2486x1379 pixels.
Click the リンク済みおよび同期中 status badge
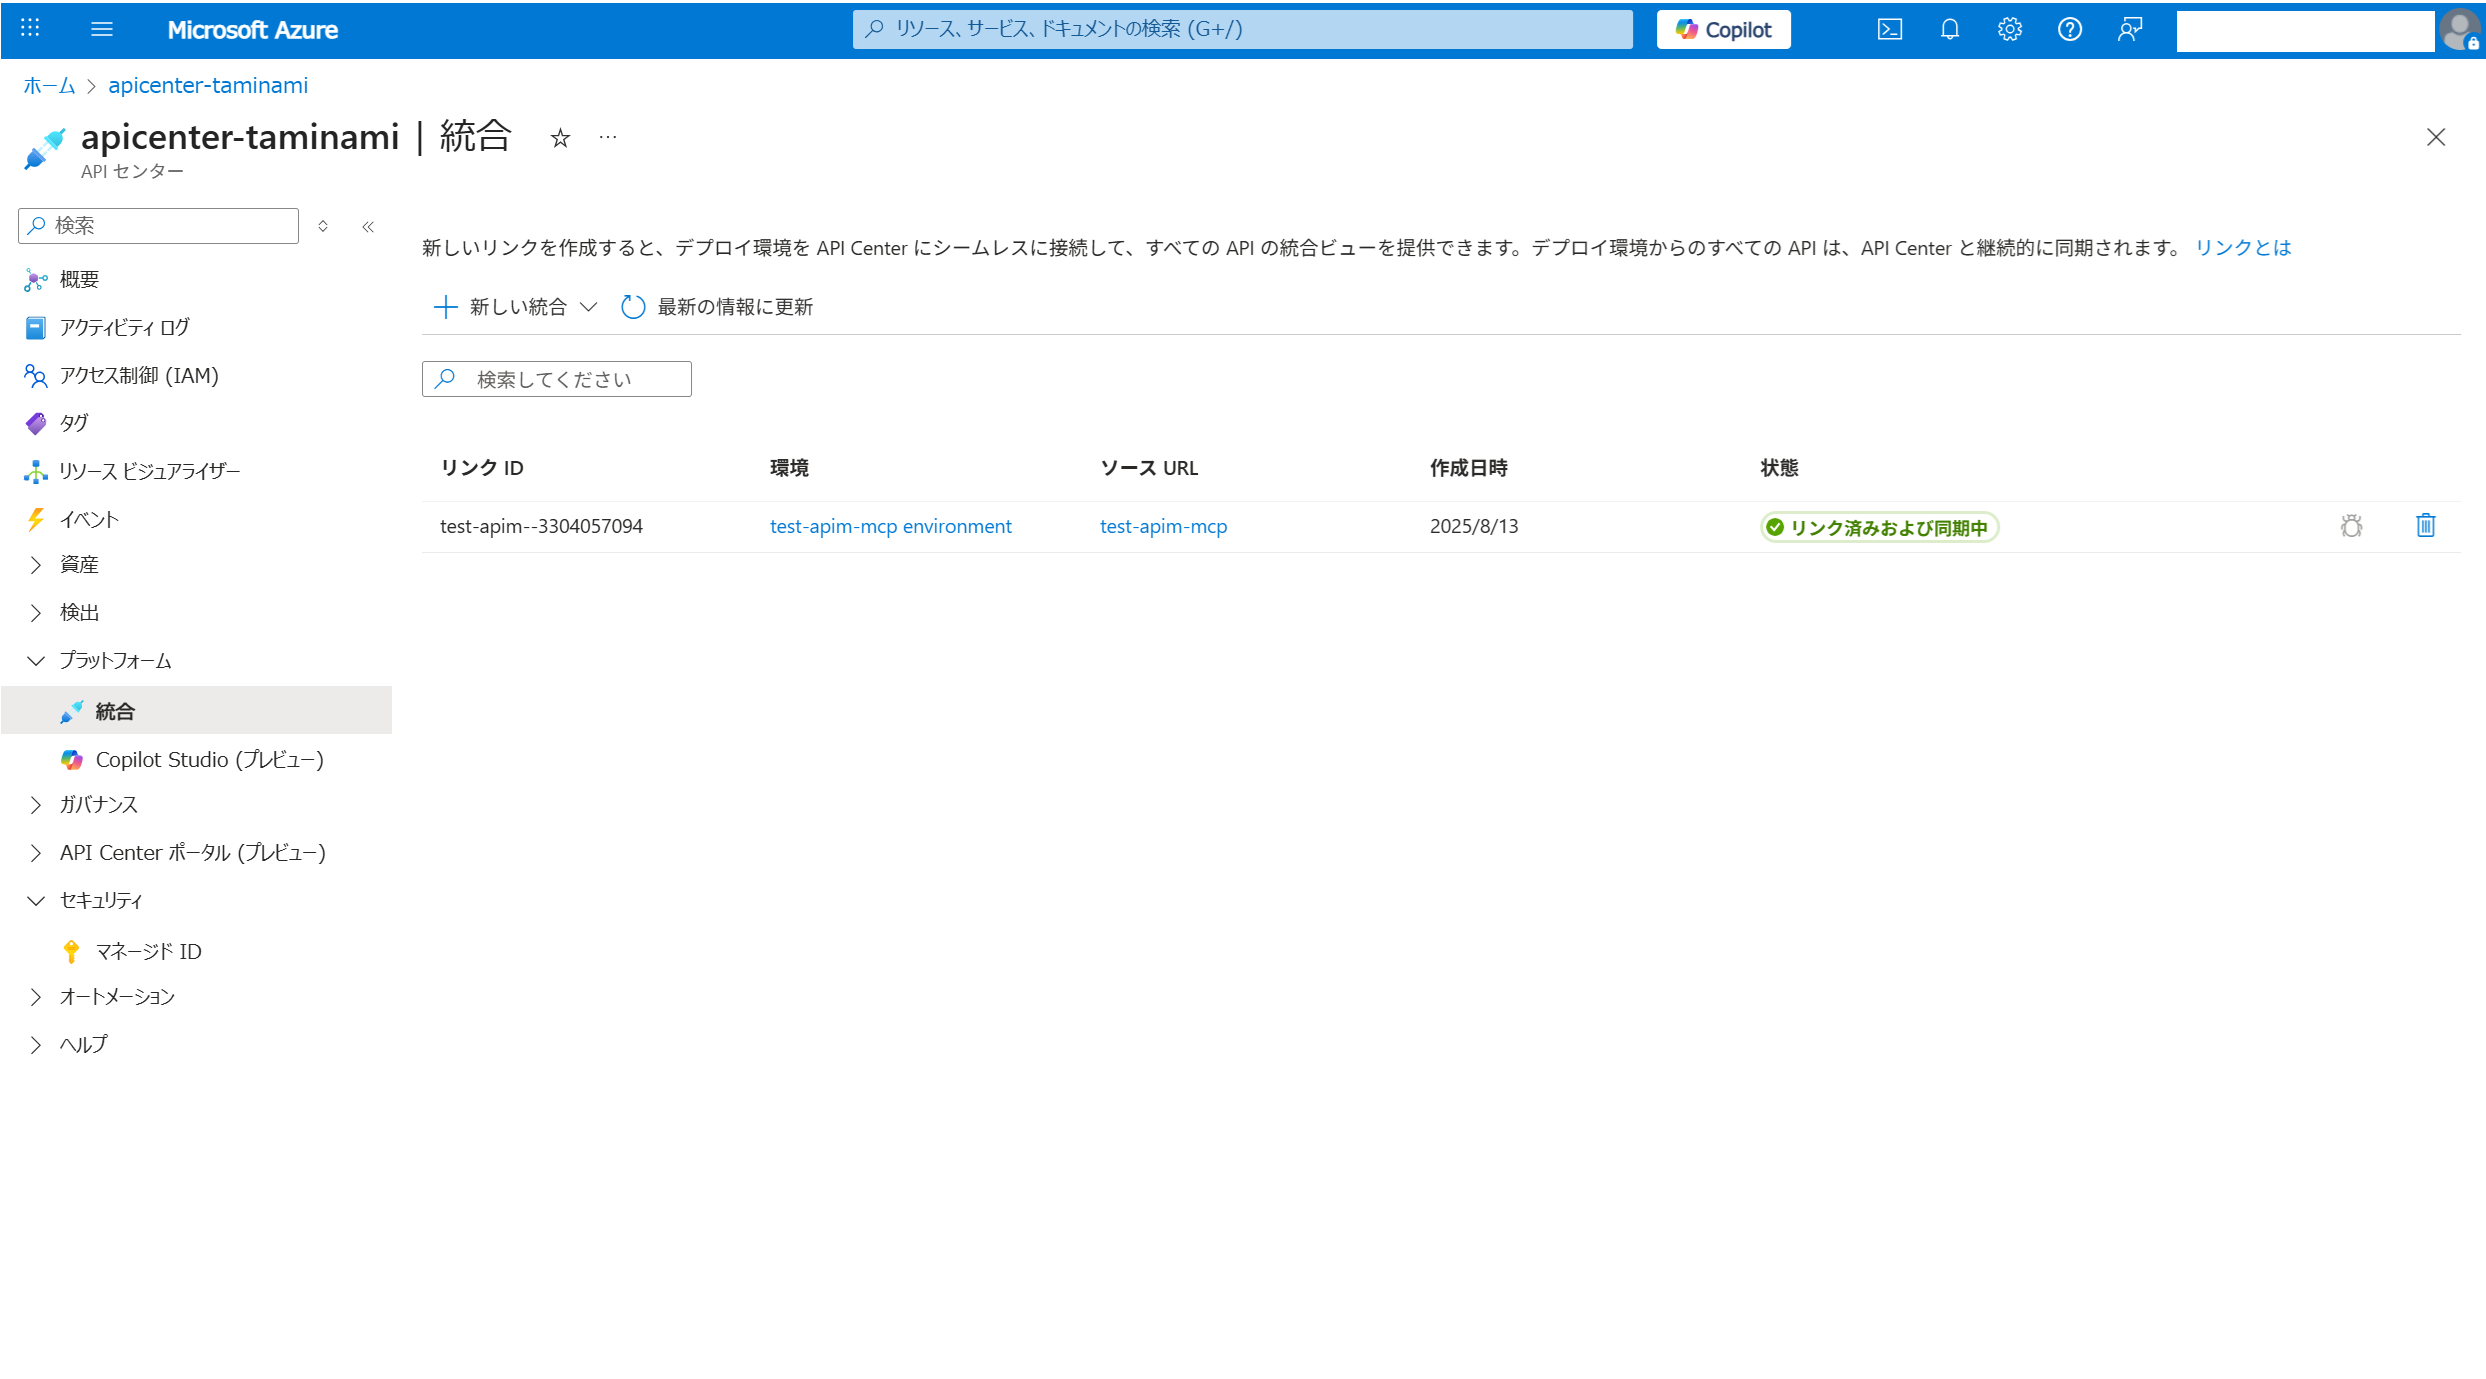(x=1878, y=527)
